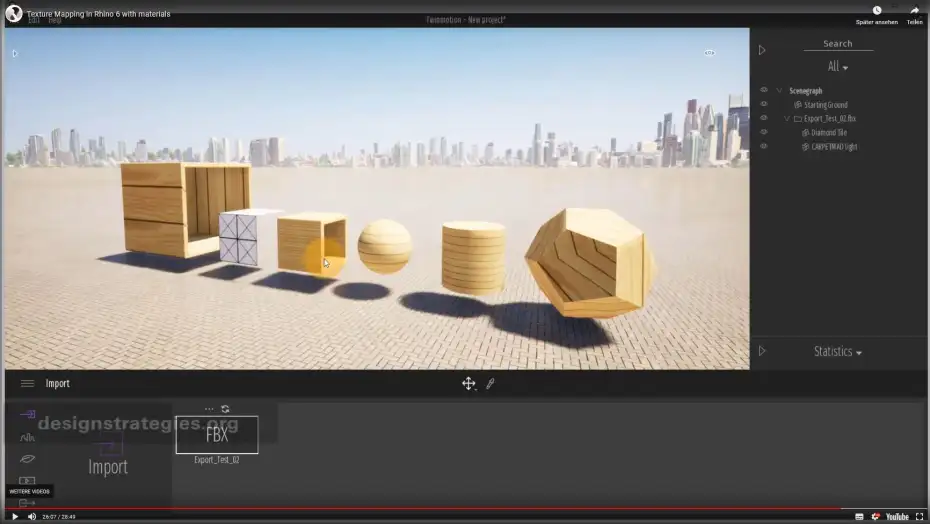This screenshot has height=524, width=930.
Task: Open the Media film icon in sidebar
Action: pos(27,480)
